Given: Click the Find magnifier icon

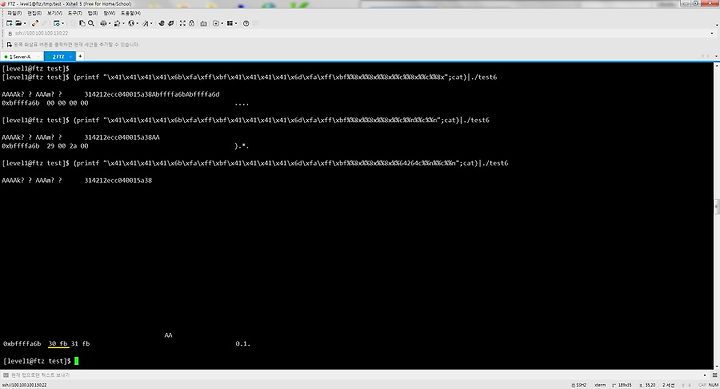Looking at the screenshot, I should pos(91,23).
